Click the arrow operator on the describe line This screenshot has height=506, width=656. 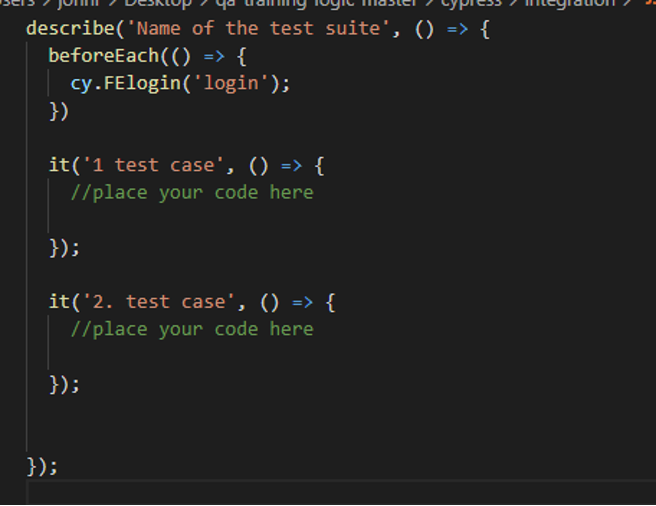tap(457, 29)
